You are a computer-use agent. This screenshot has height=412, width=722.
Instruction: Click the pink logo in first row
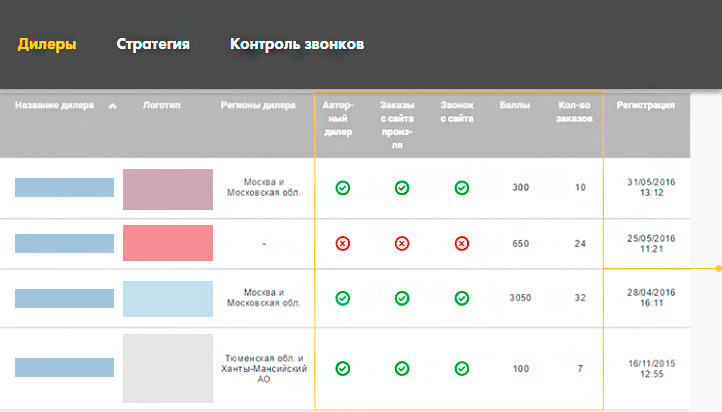[167, 189]
